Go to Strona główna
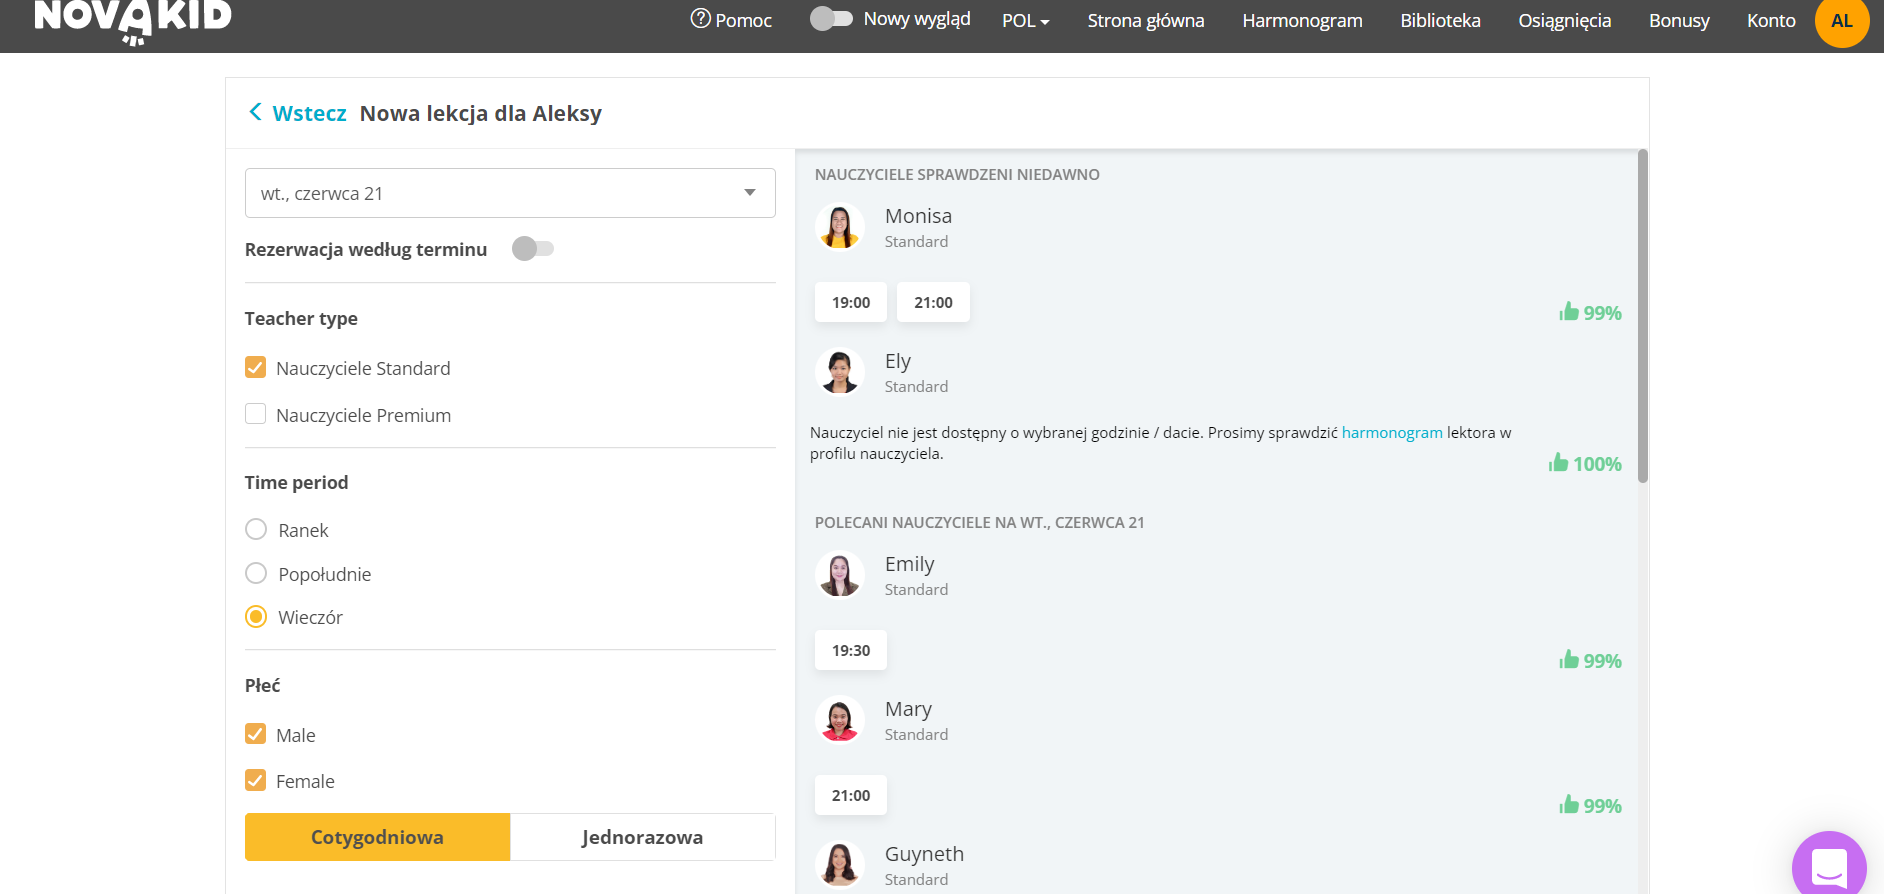Viewport: 1884px width, 894px height. tap(1146, 21)
